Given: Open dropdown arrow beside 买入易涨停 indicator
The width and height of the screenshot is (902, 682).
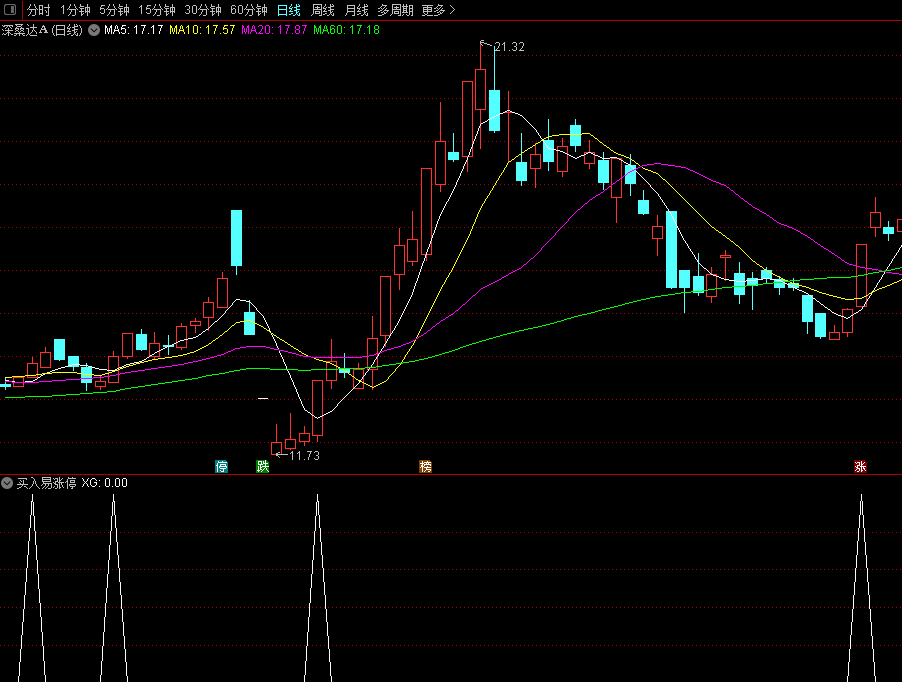Looking at the screenshot, I should coord(7,483).
